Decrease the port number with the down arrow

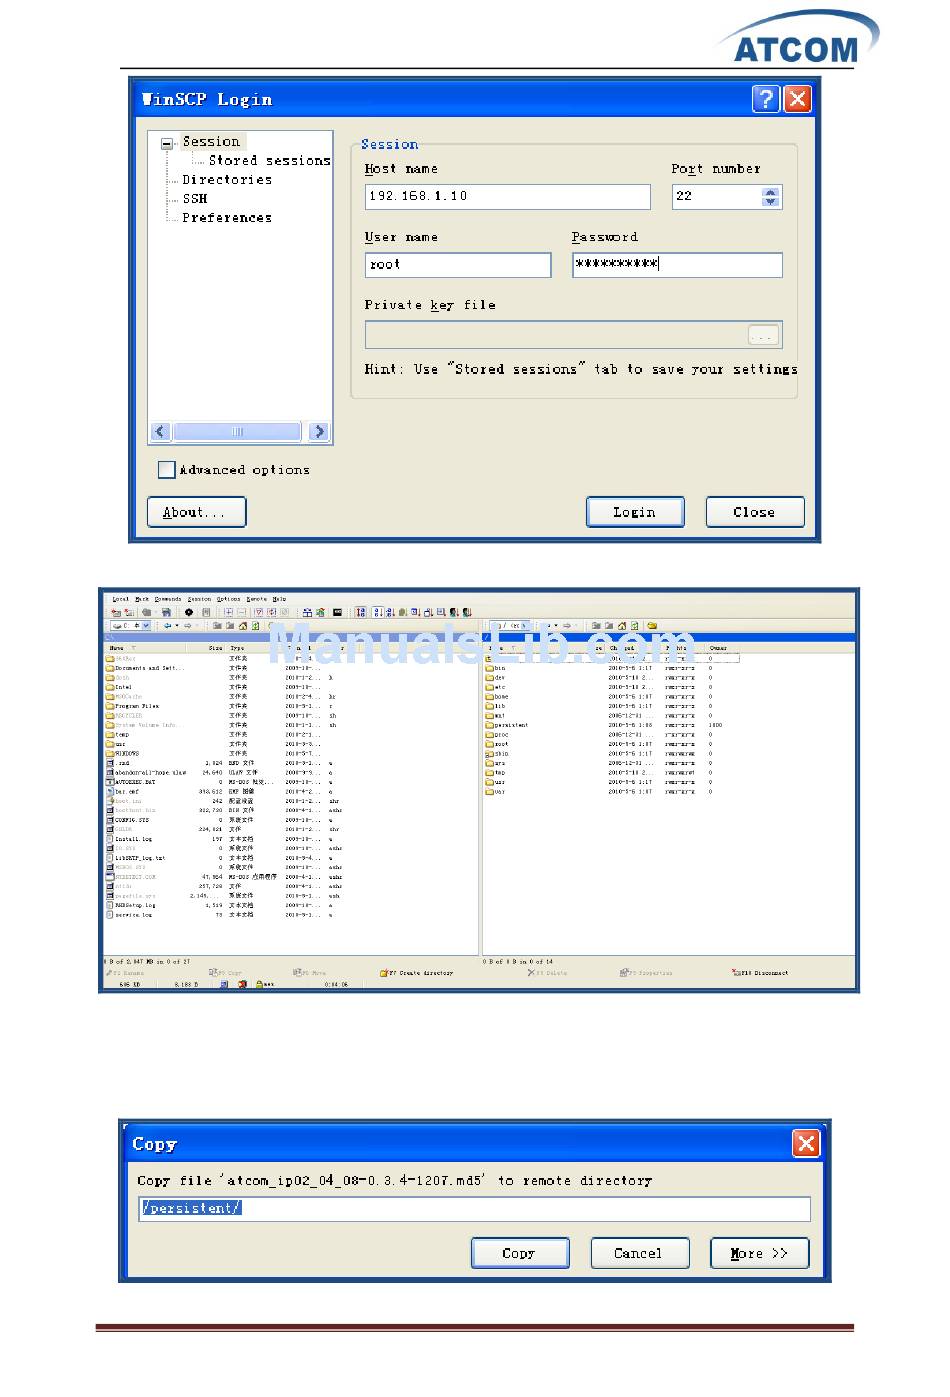(x=770, y=201)
